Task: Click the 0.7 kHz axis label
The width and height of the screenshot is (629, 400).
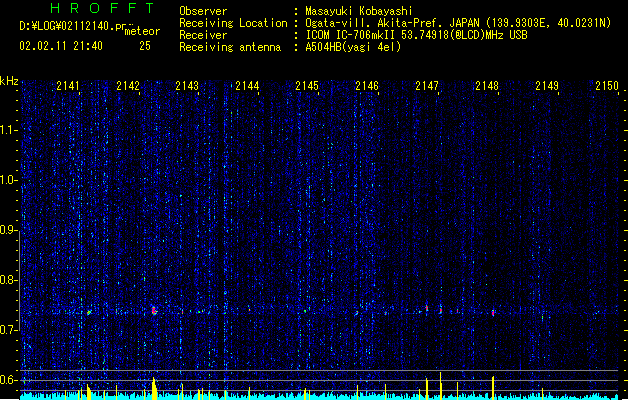Action: (x=8, y=330)
